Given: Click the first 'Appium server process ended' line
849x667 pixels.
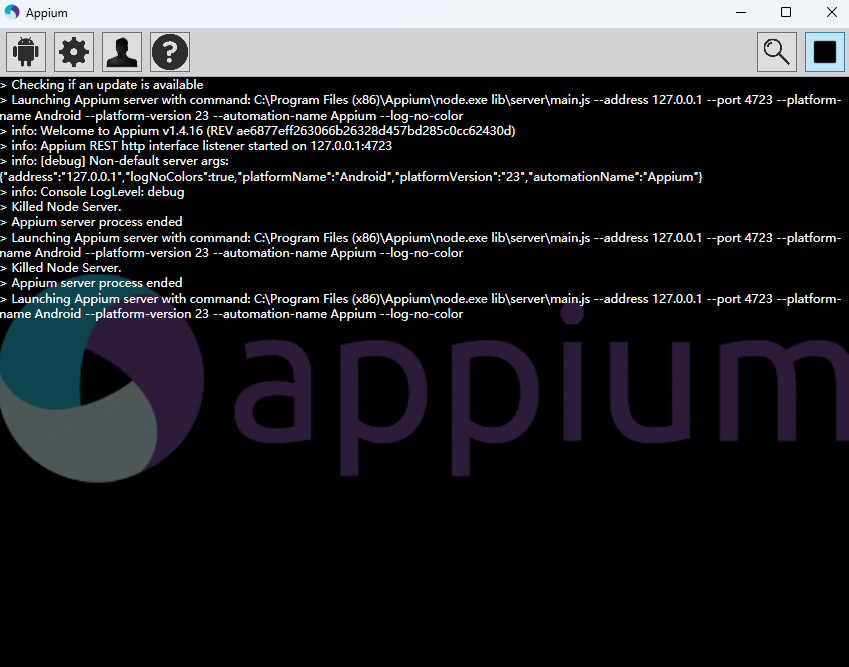Looking at the screenshot, I should tap(96, 222).
